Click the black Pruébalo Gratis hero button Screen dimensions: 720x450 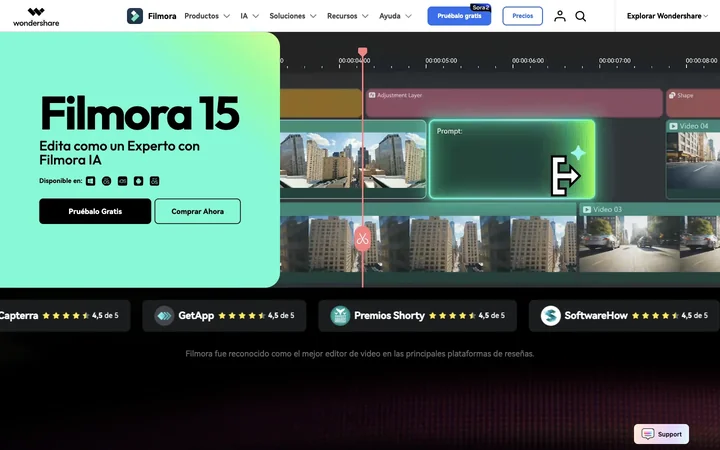pyautogui.click(x=95, y=211)
